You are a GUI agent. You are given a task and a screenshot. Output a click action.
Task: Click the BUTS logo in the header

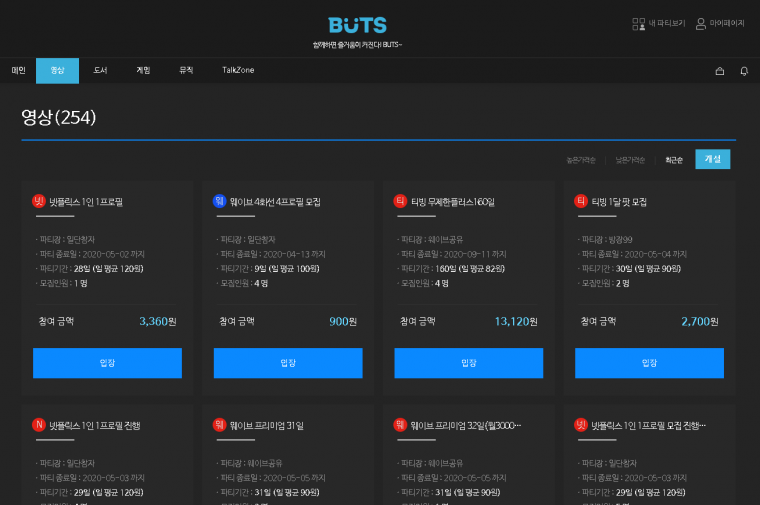(x=357, y=25)
